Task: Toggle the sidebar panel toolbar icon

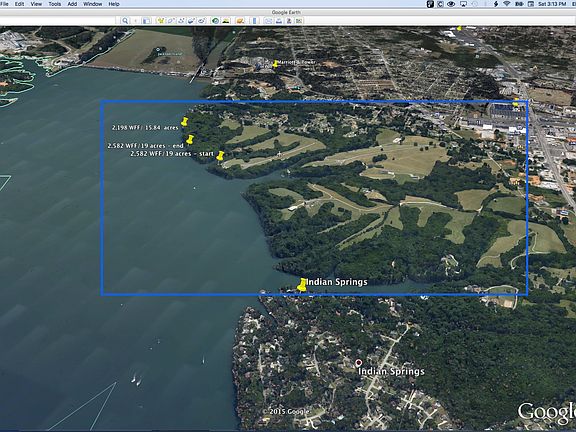Action: point(146,21)
